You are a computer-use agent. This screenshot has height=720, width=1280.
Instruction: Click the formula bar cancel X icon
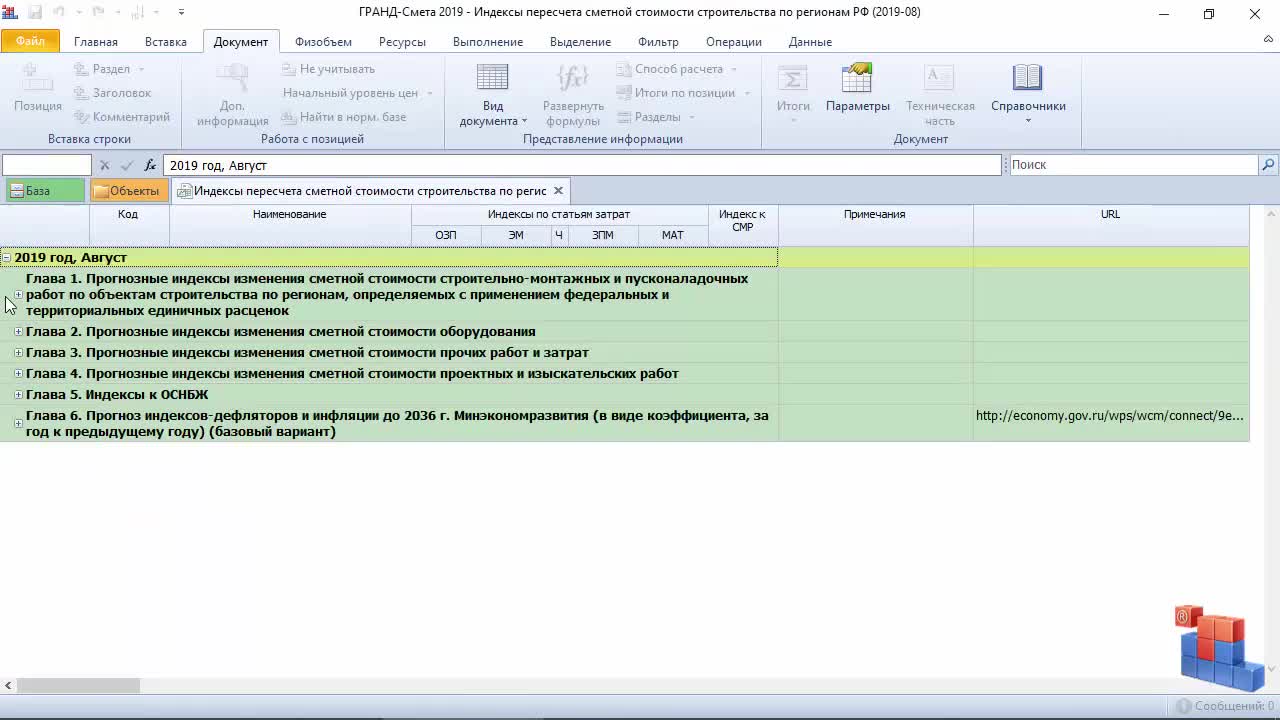coord(104,165)
